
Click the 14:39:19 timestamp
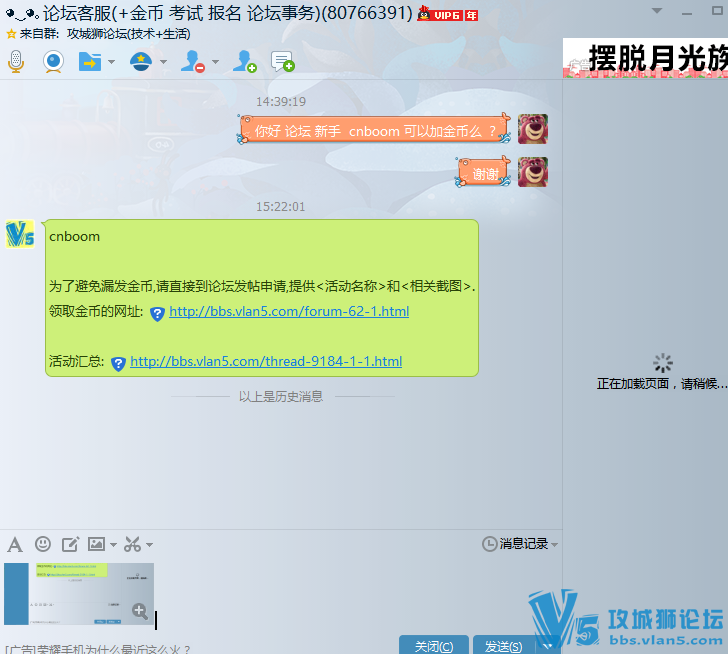[x=281, y=102]
